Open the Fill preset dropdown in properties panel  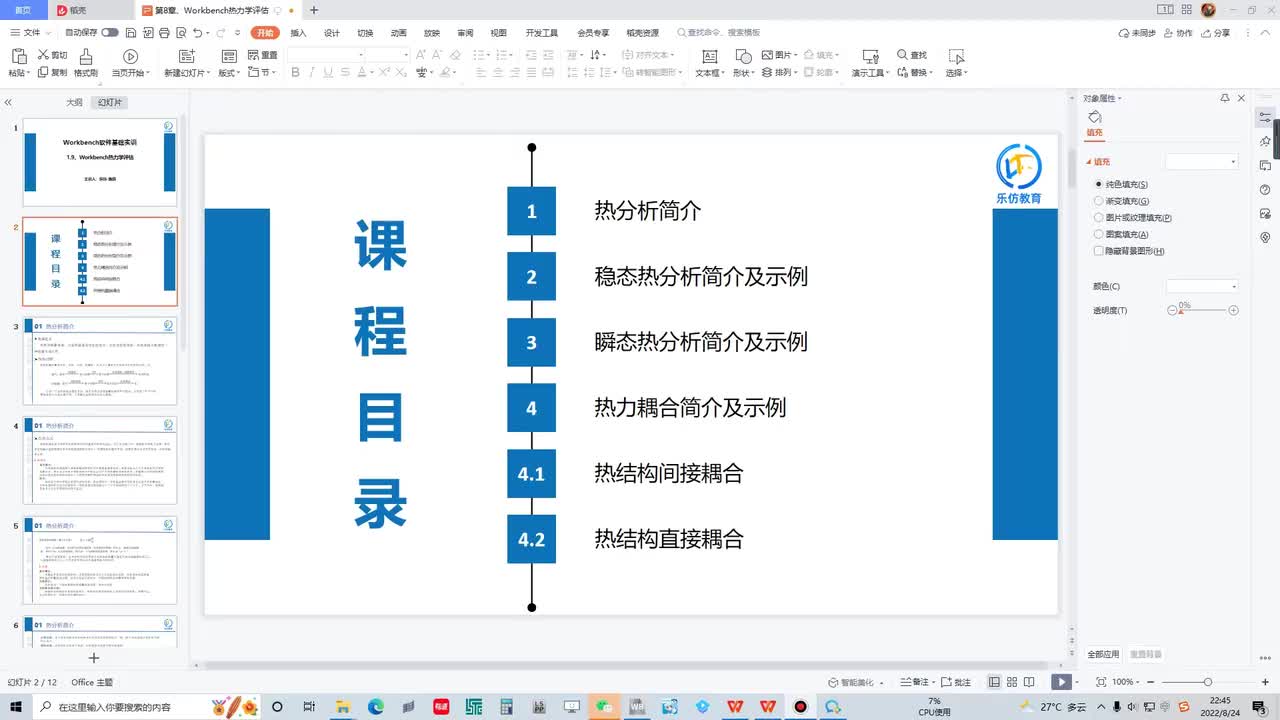coord(1202,161)
